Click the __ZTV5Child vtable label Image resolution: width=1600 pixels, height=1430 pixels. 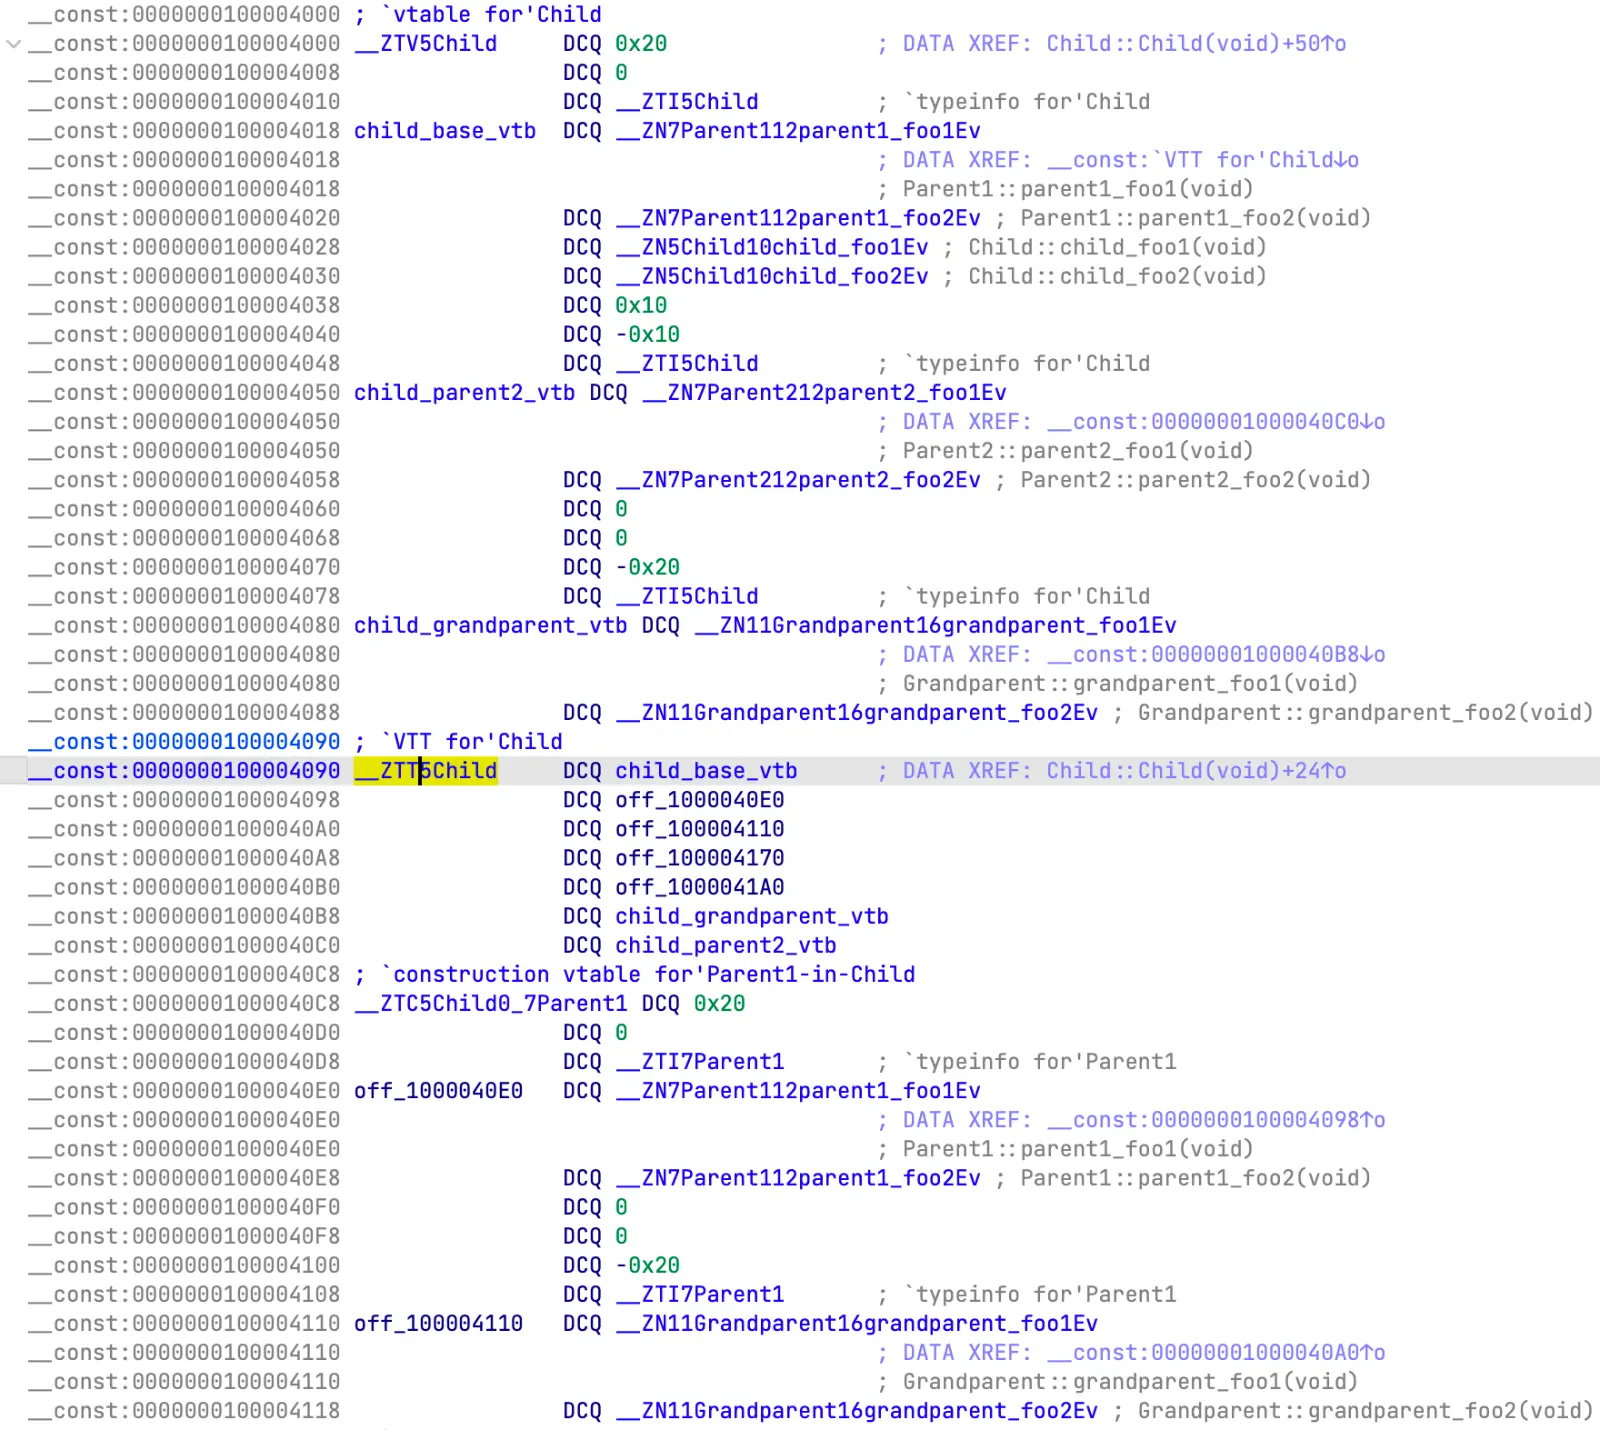point(426,44)
